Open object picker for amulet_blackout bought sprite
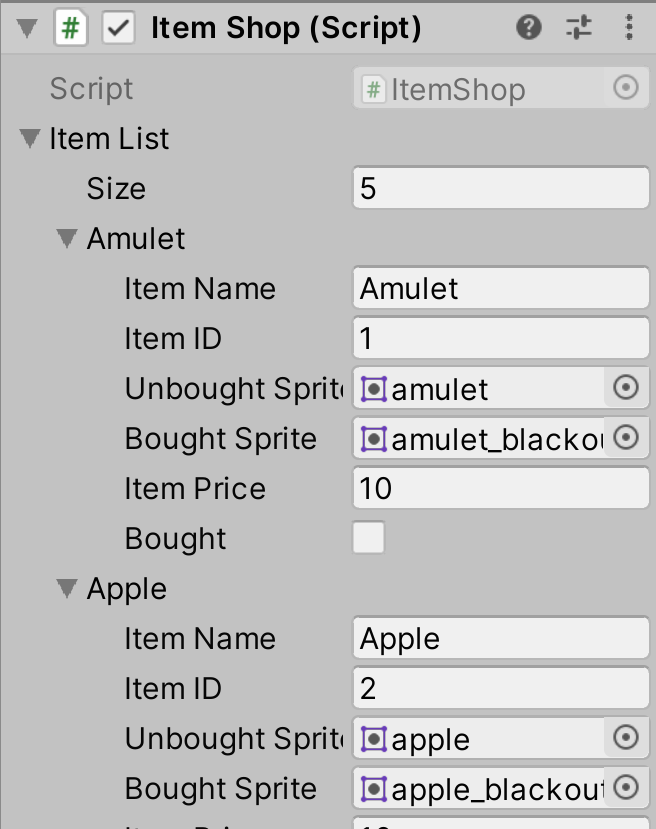The image size is (656, 829). (626, 438)
